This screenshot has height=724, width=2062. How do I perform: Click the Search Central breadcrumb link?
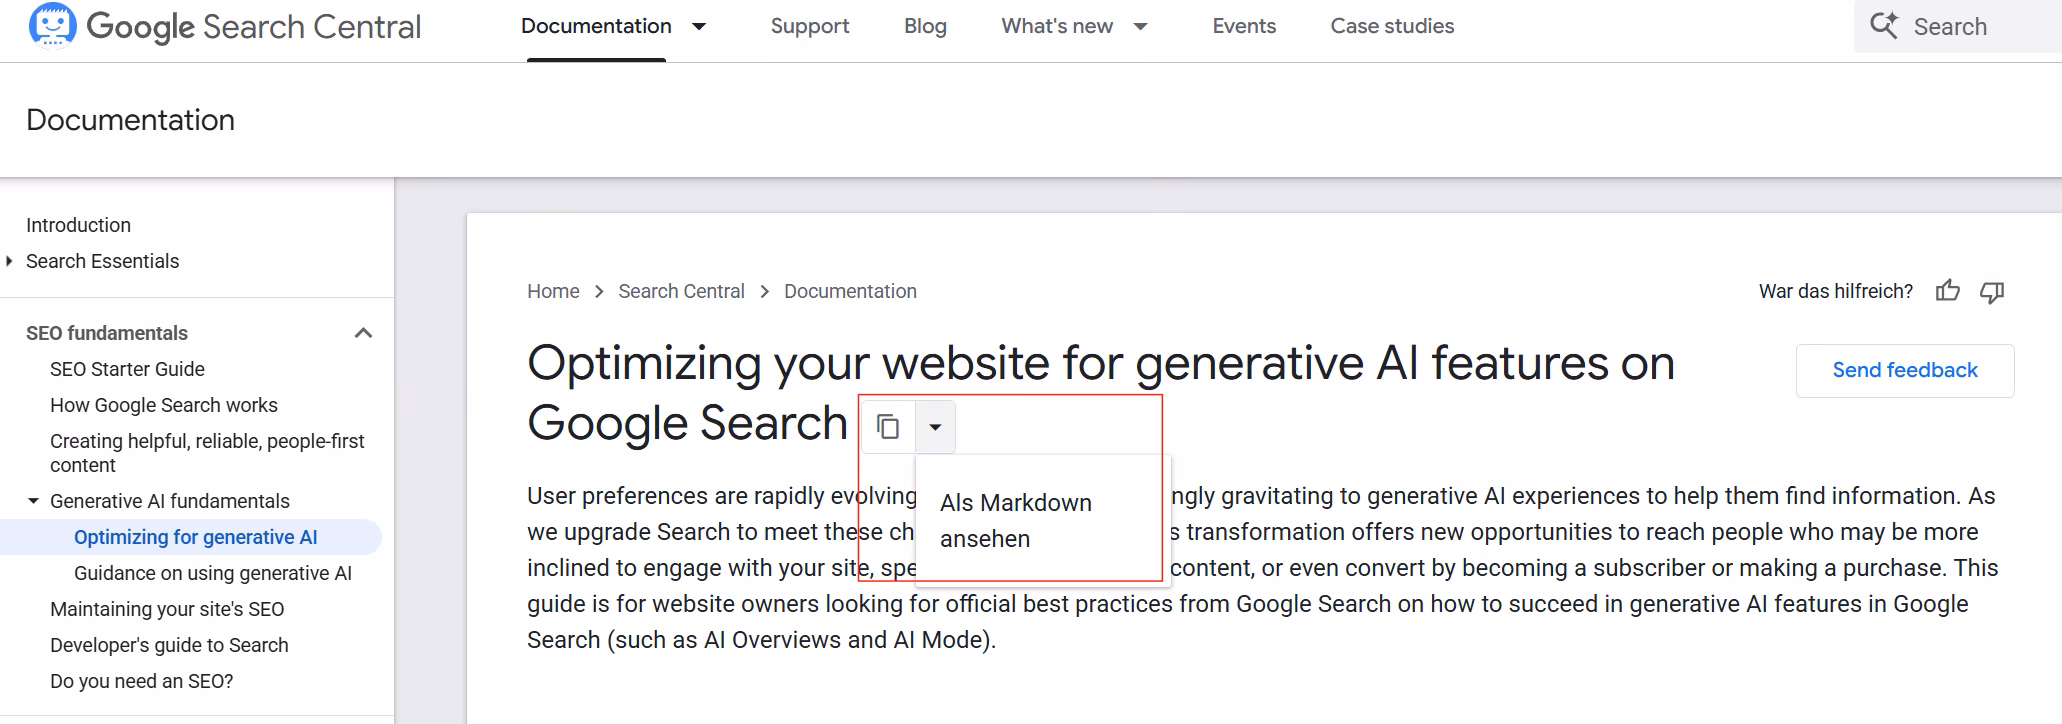pyautogui.click(x=681, y=291)
